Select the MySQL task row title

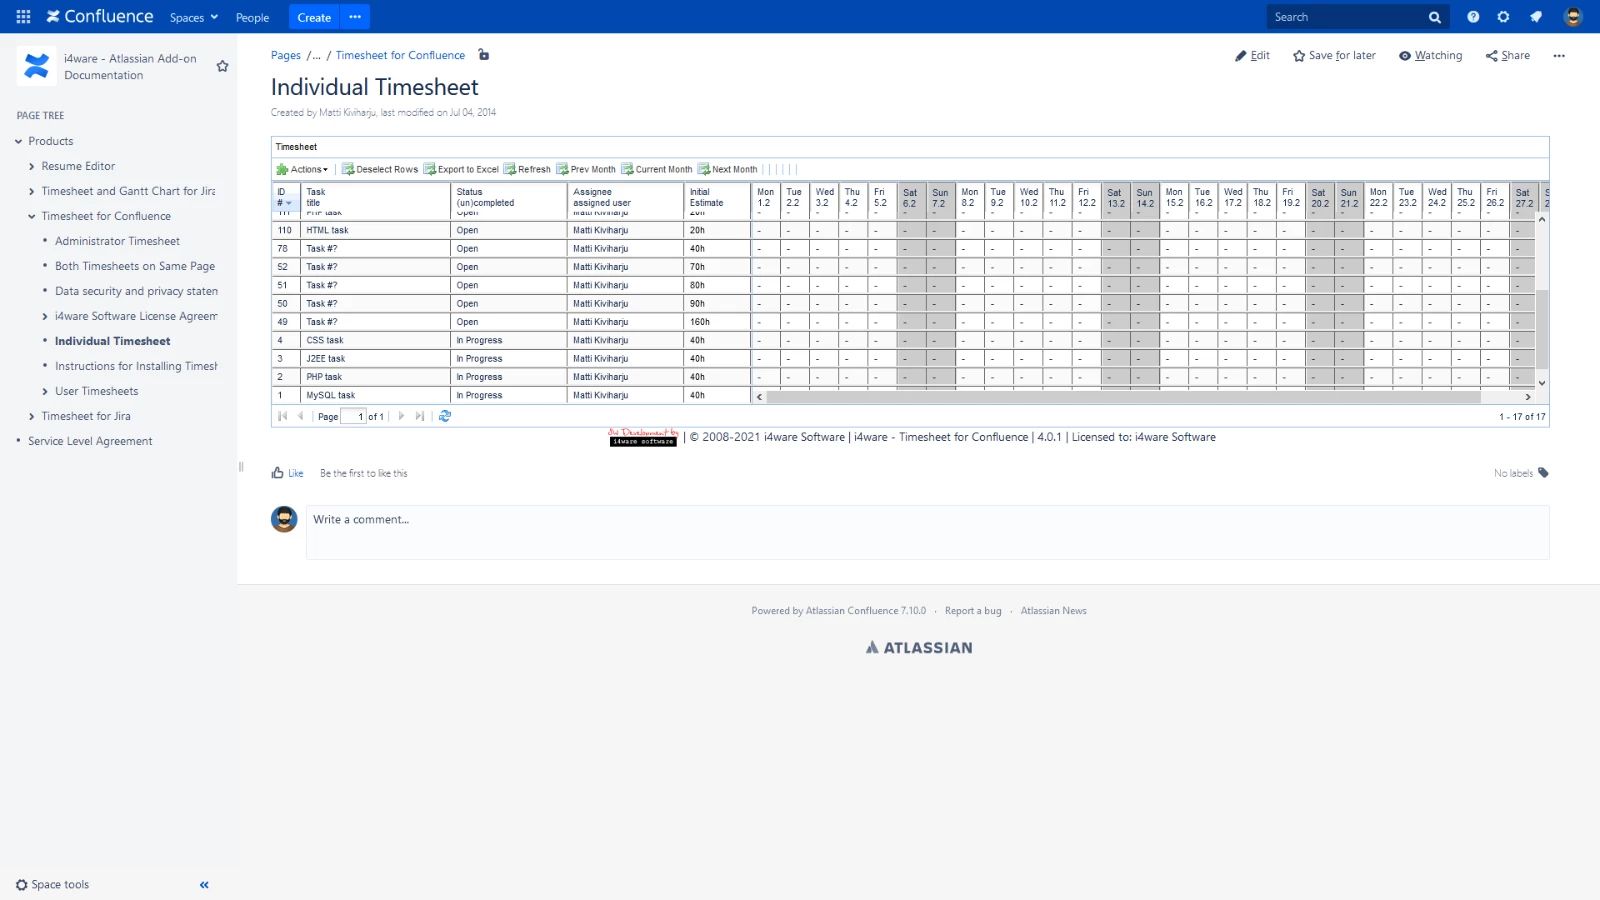click(x=330, y=395)
